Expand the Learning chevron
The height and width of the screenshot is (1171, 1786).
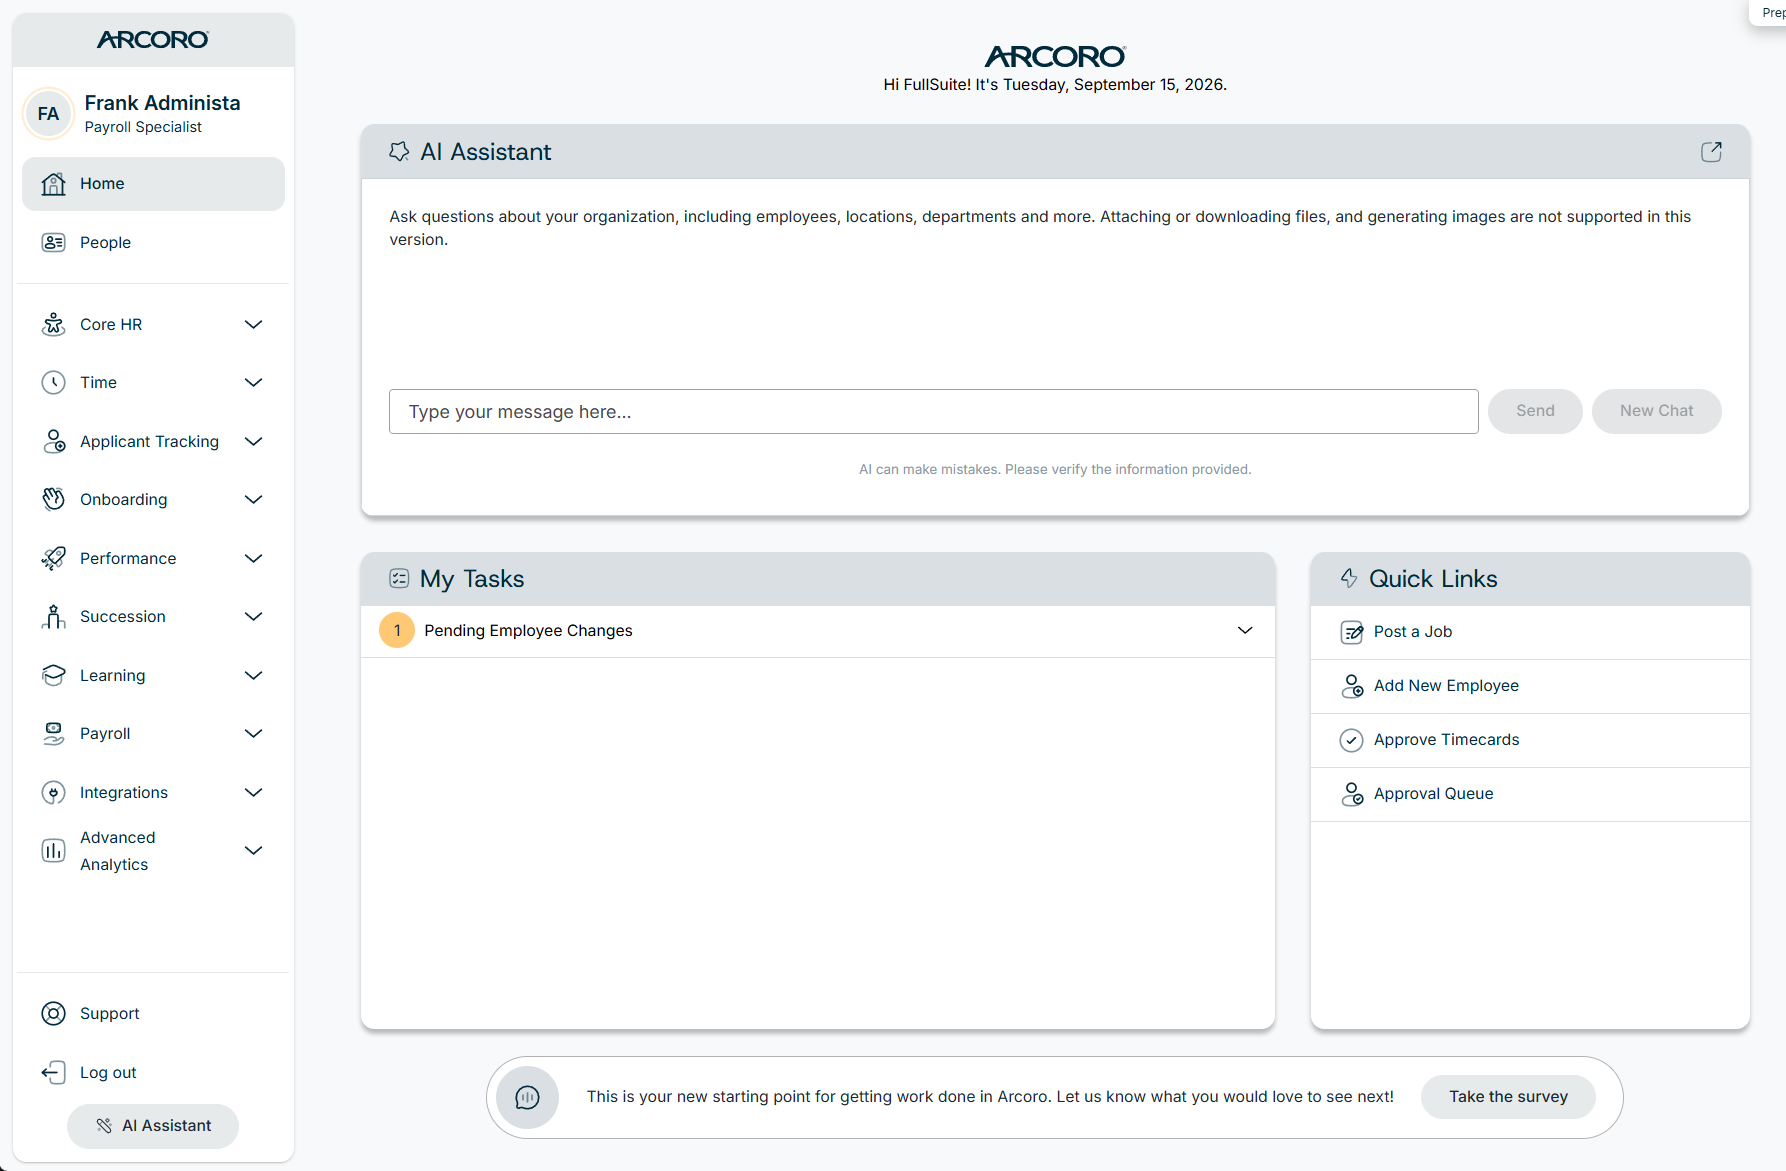point(254,676)
